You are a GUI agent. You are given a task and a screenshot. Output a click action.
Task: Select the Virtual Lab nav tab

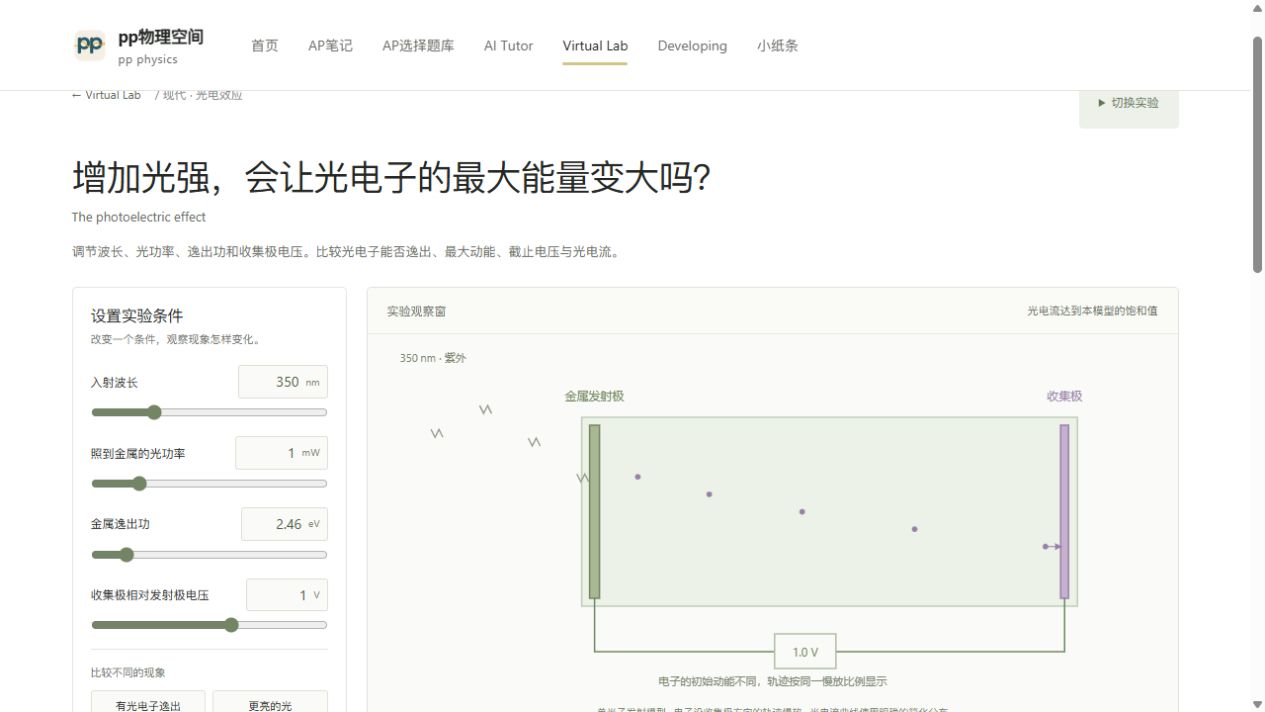[x=595, y=46]
